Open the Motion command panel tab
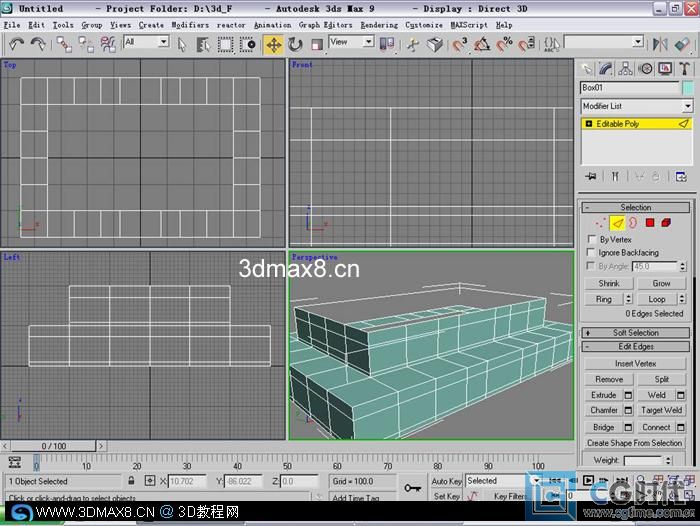700x526 pixels. point(645,69)
